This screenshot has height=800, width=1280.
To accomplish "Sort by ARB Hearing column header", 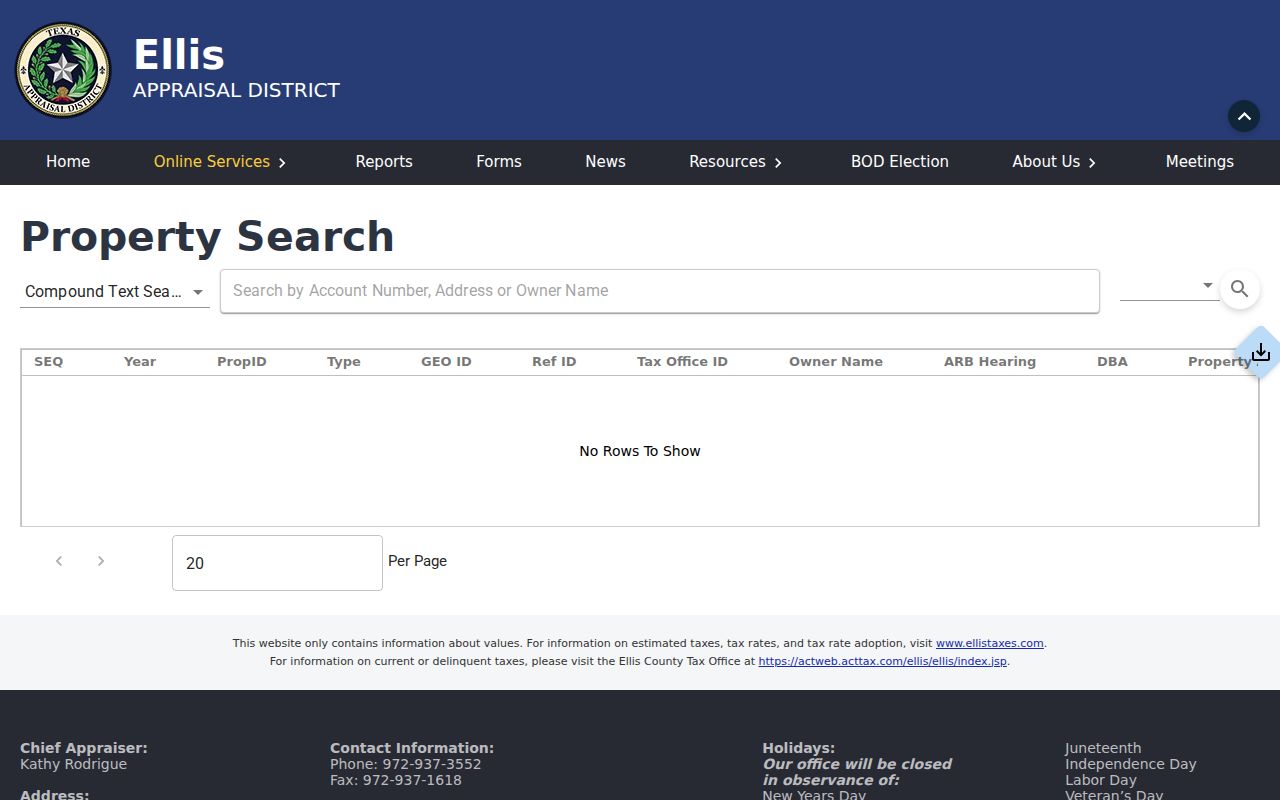I will [x=990, y=362].
